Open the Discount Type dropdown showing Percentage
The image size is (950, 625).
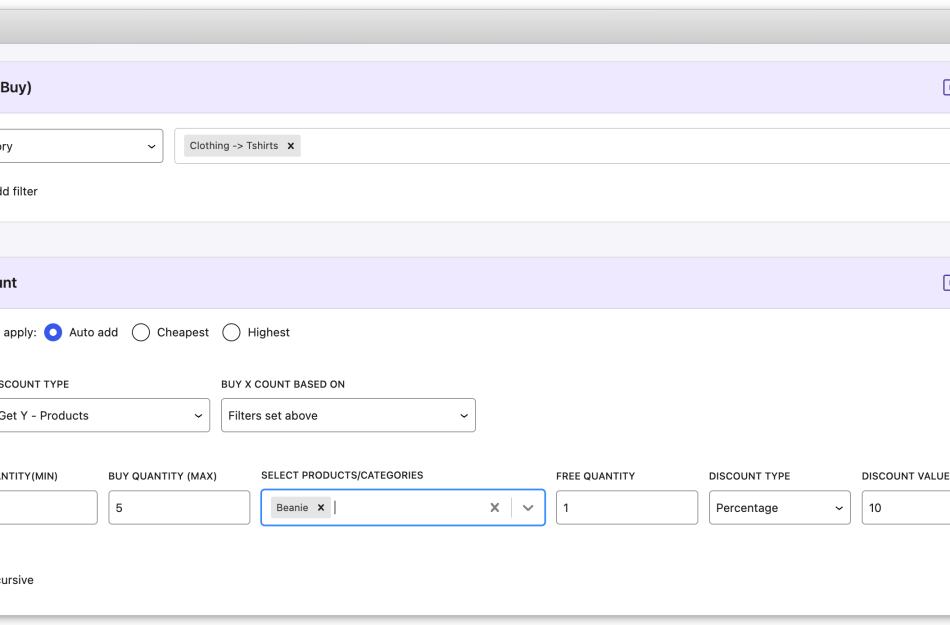pos(779,507)
